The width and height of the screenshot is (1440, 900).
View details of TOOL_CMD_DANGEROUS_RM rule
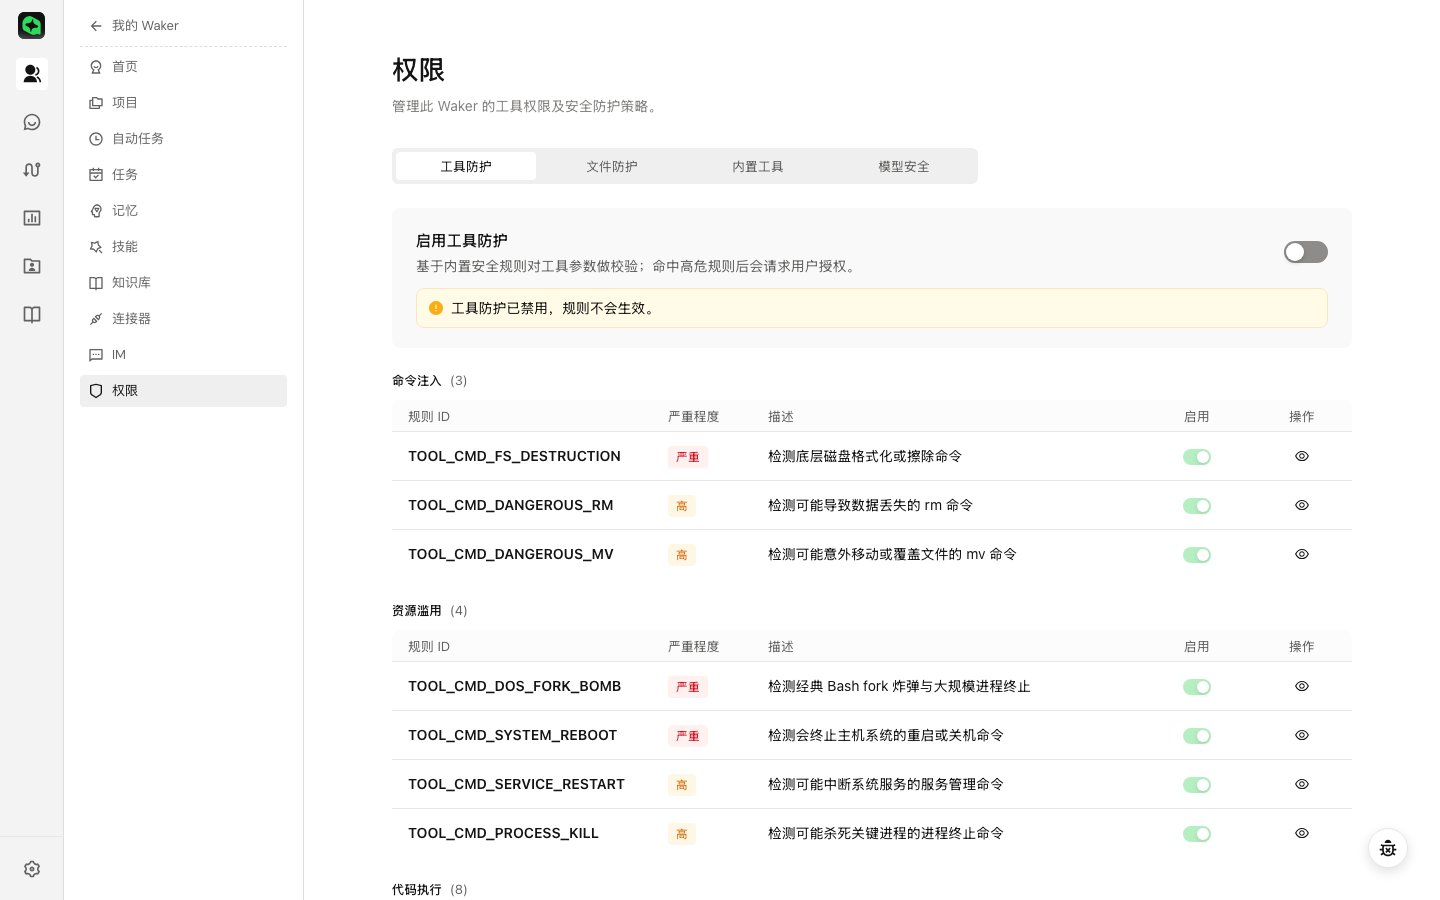(1302, 505)
